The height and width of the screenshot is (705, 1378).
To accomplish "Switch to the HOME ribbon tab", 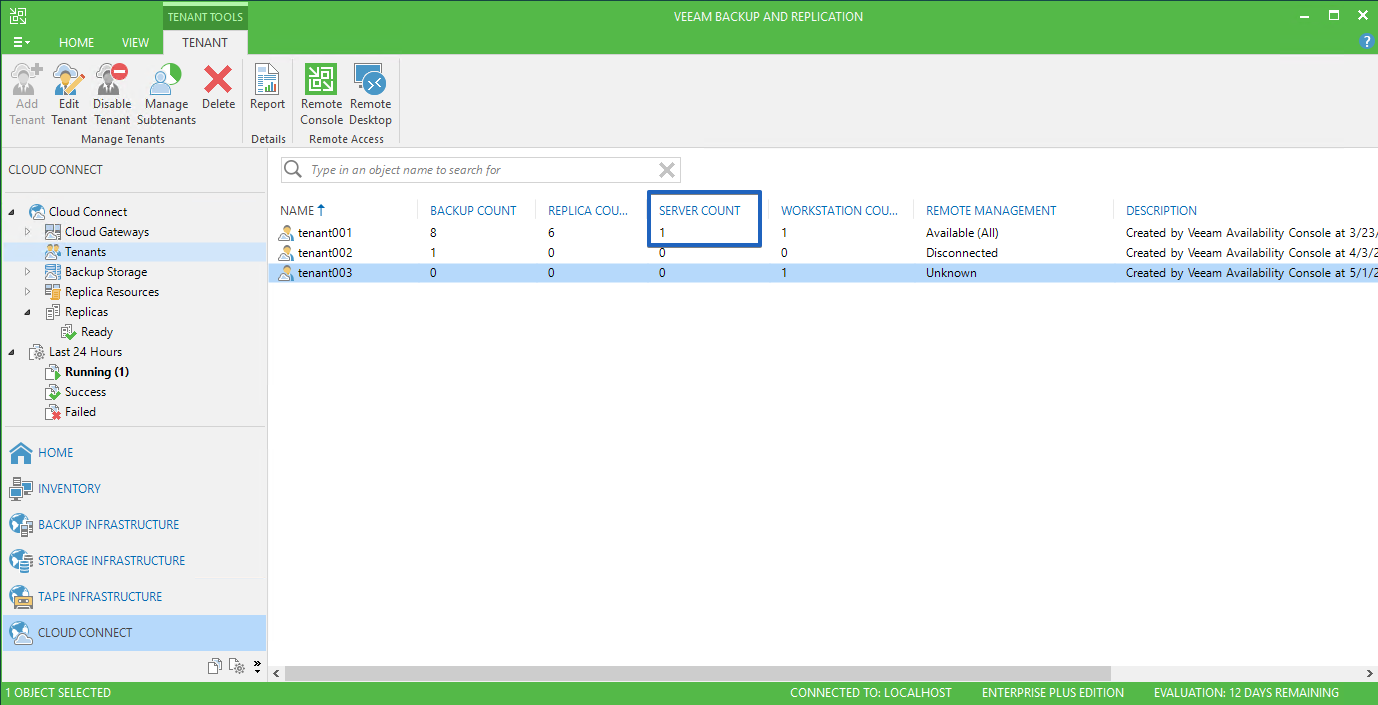I will tap(77, 42).
